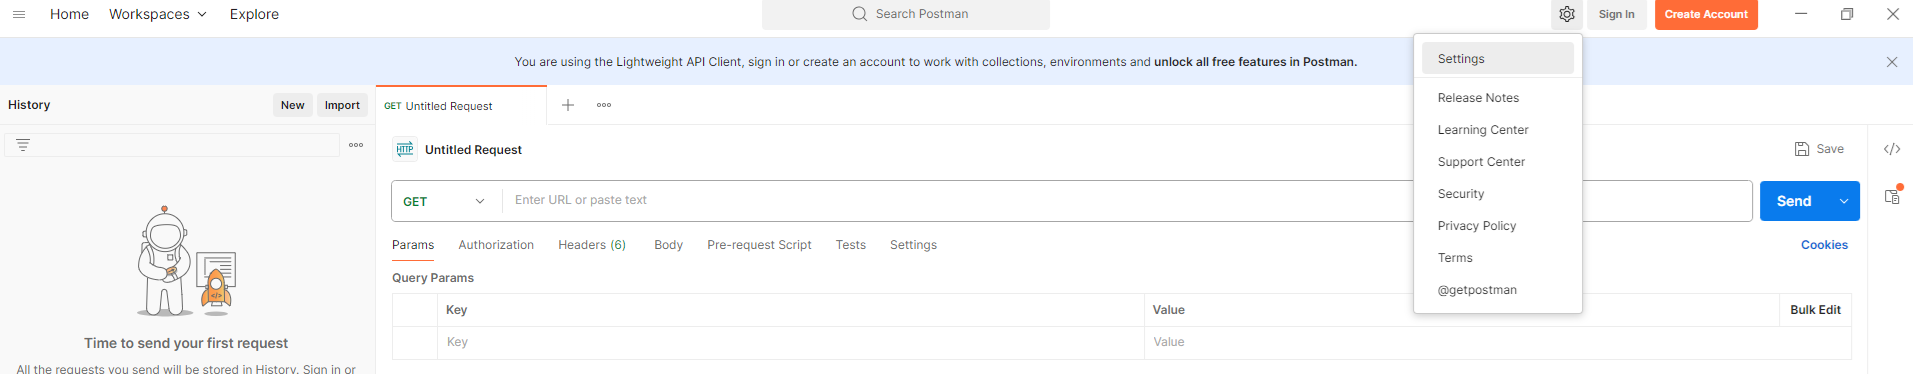Expand the Send button arrow

click(x=1844, y=201)
